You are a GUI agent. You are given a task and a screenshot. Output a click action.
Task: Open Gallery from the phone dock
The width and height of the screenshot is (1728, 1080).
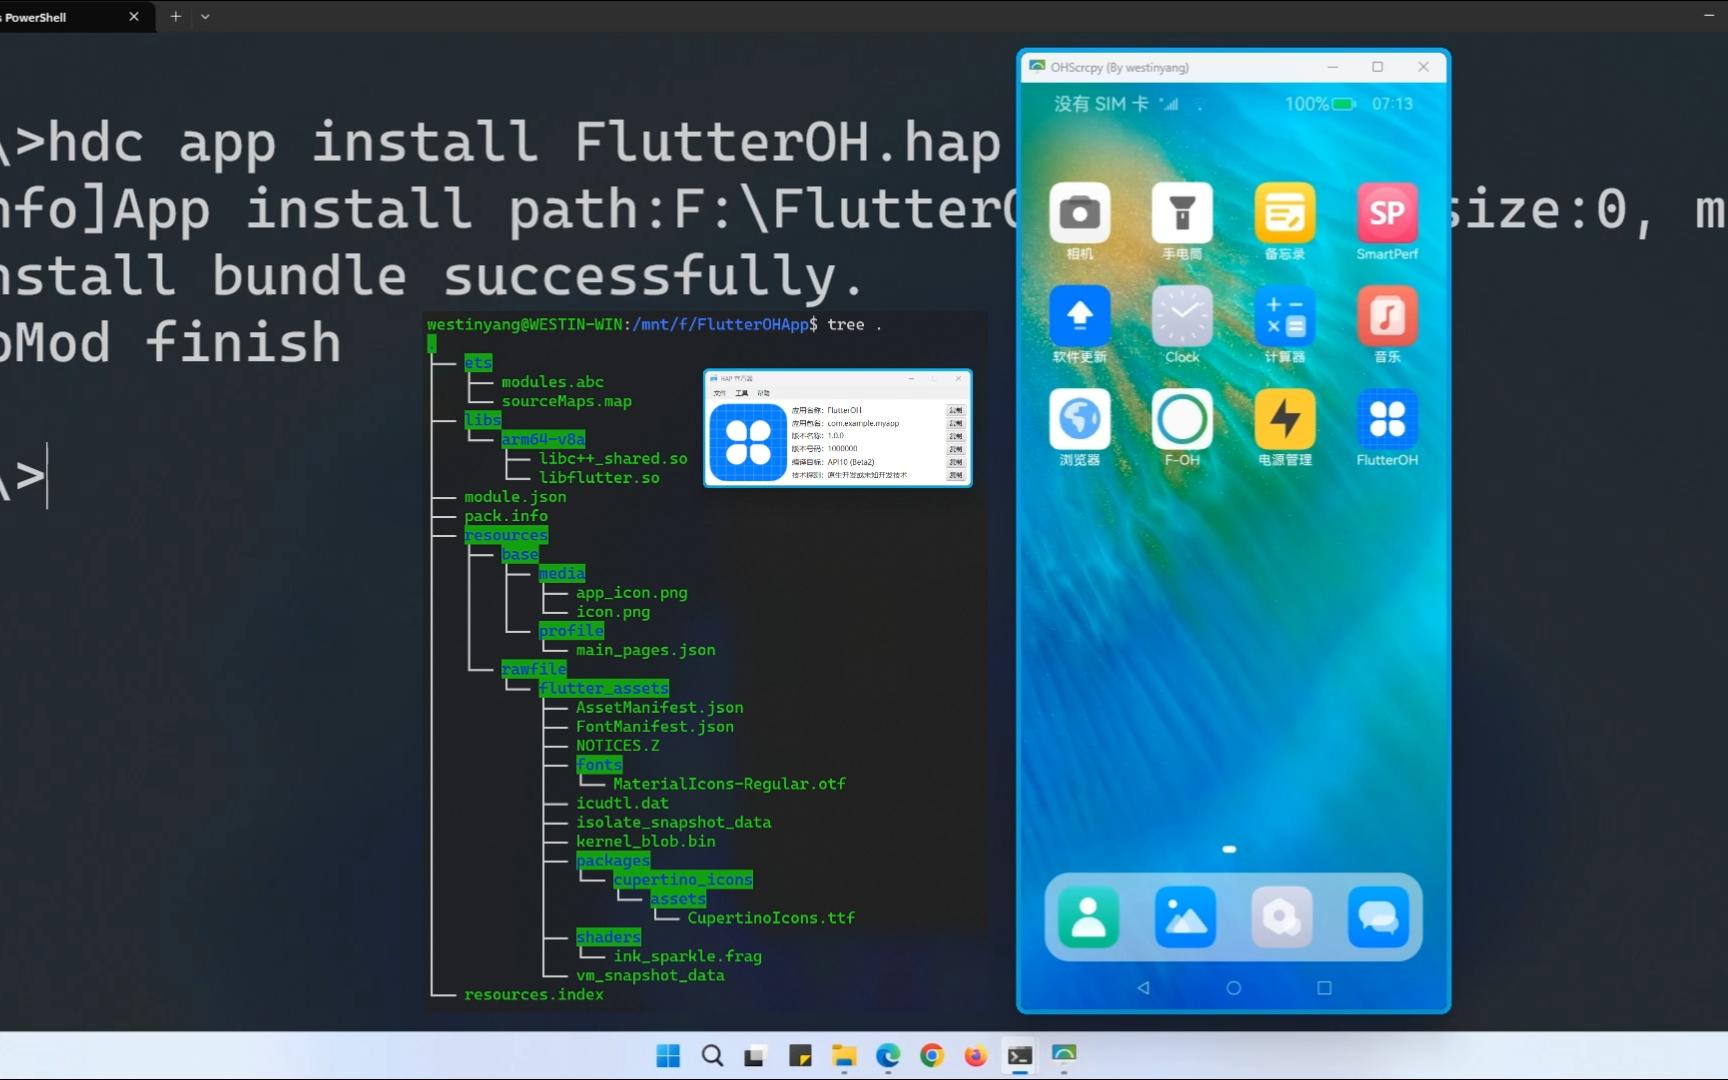[x=1184, y=915]
